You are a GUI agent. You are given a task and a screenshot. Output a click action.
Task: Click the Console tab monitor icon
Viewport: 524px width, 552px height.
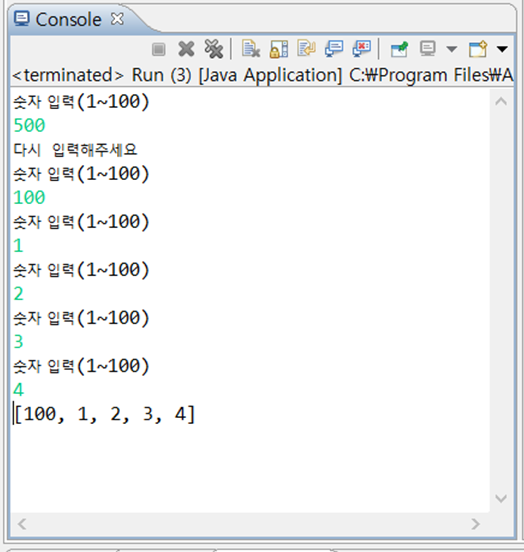pos(22,19)
